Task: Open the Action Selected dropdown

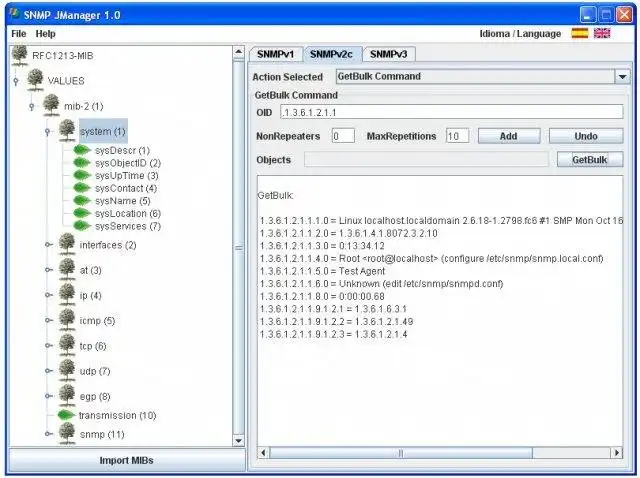Action: click(622, 77)
